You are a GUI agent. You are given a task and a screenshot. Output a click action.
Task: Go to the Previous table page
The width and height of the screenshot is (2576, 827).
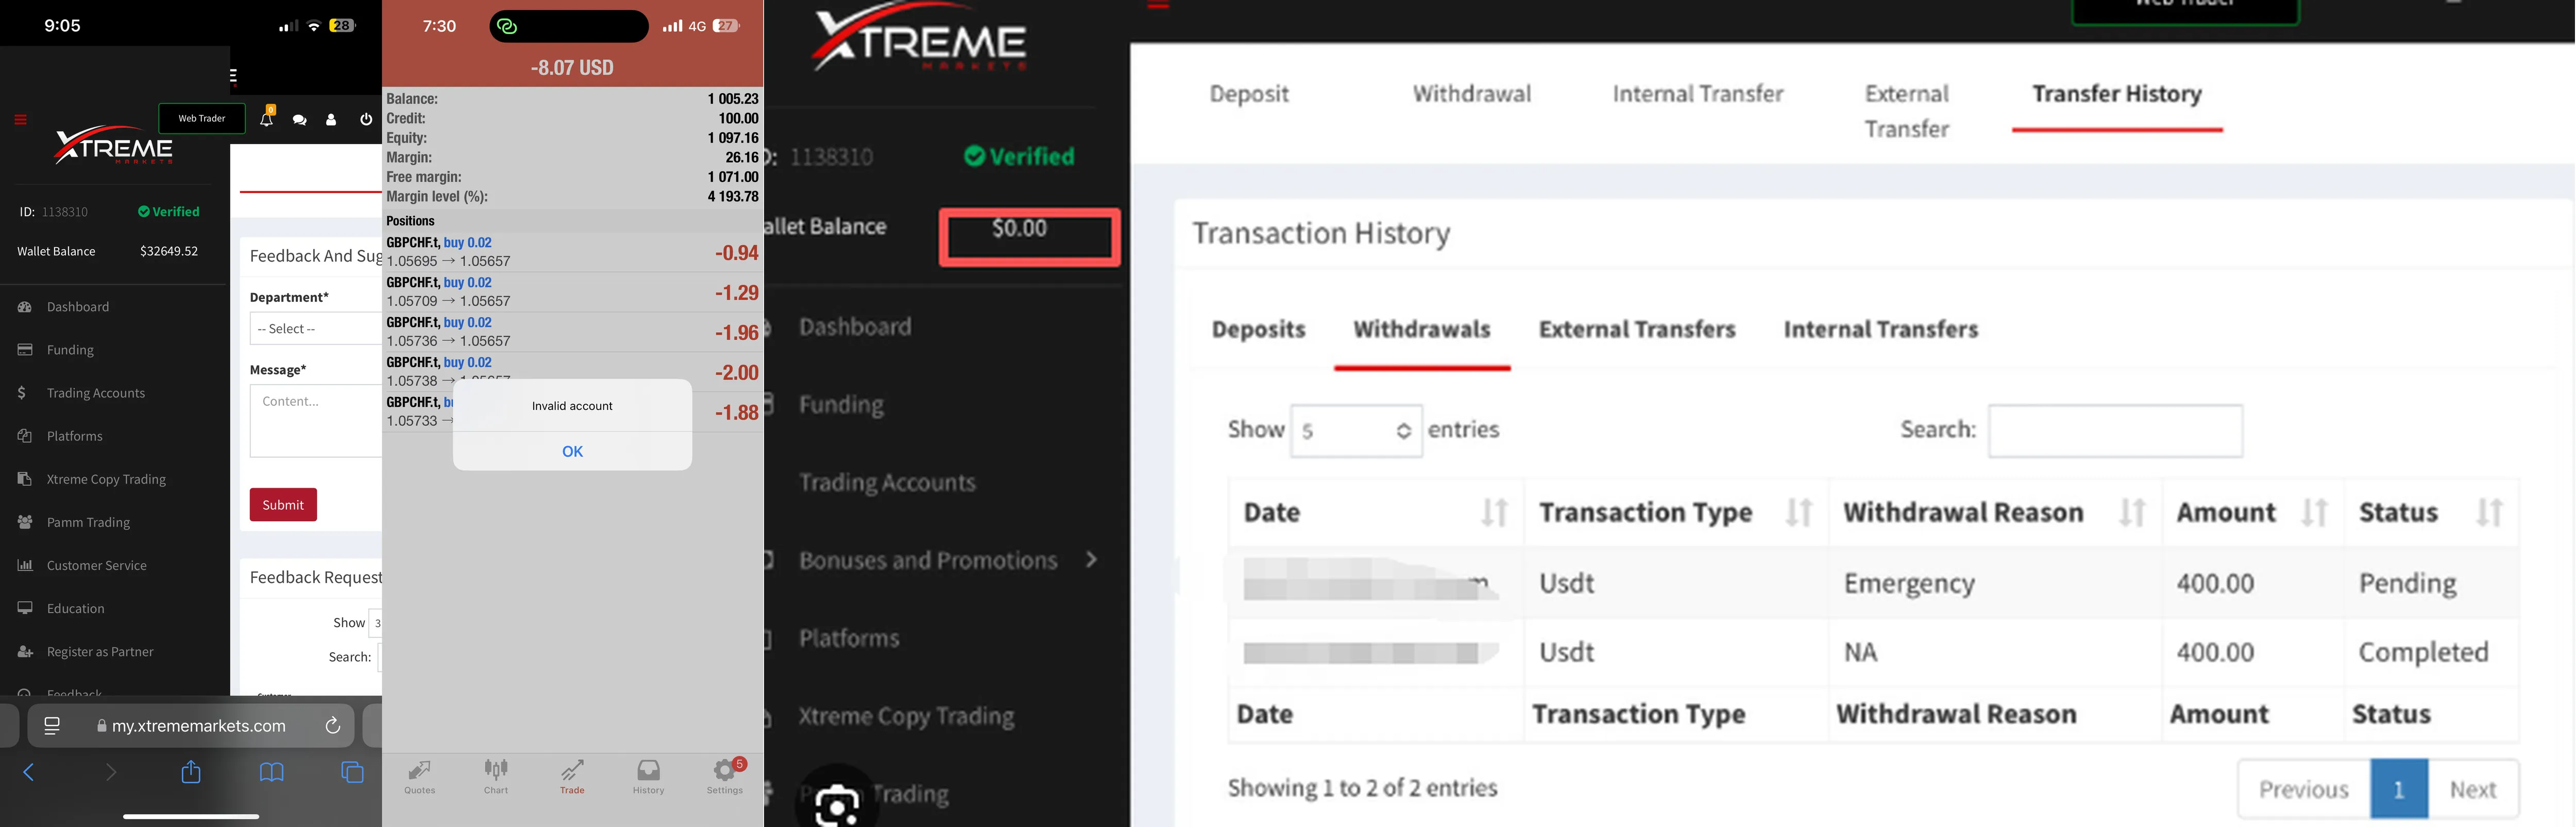point(2304,790)
